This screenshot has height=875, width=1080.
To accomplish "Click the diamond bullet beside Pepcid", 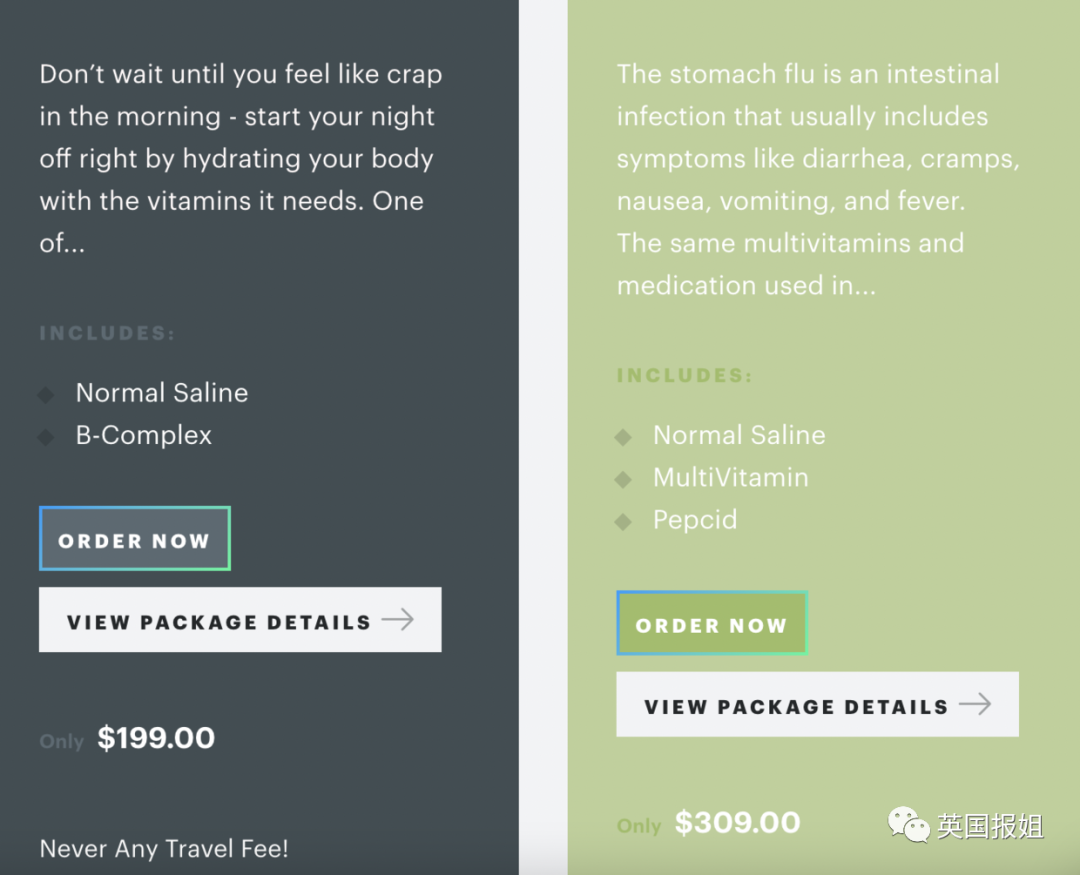I will tap(623, 521).
